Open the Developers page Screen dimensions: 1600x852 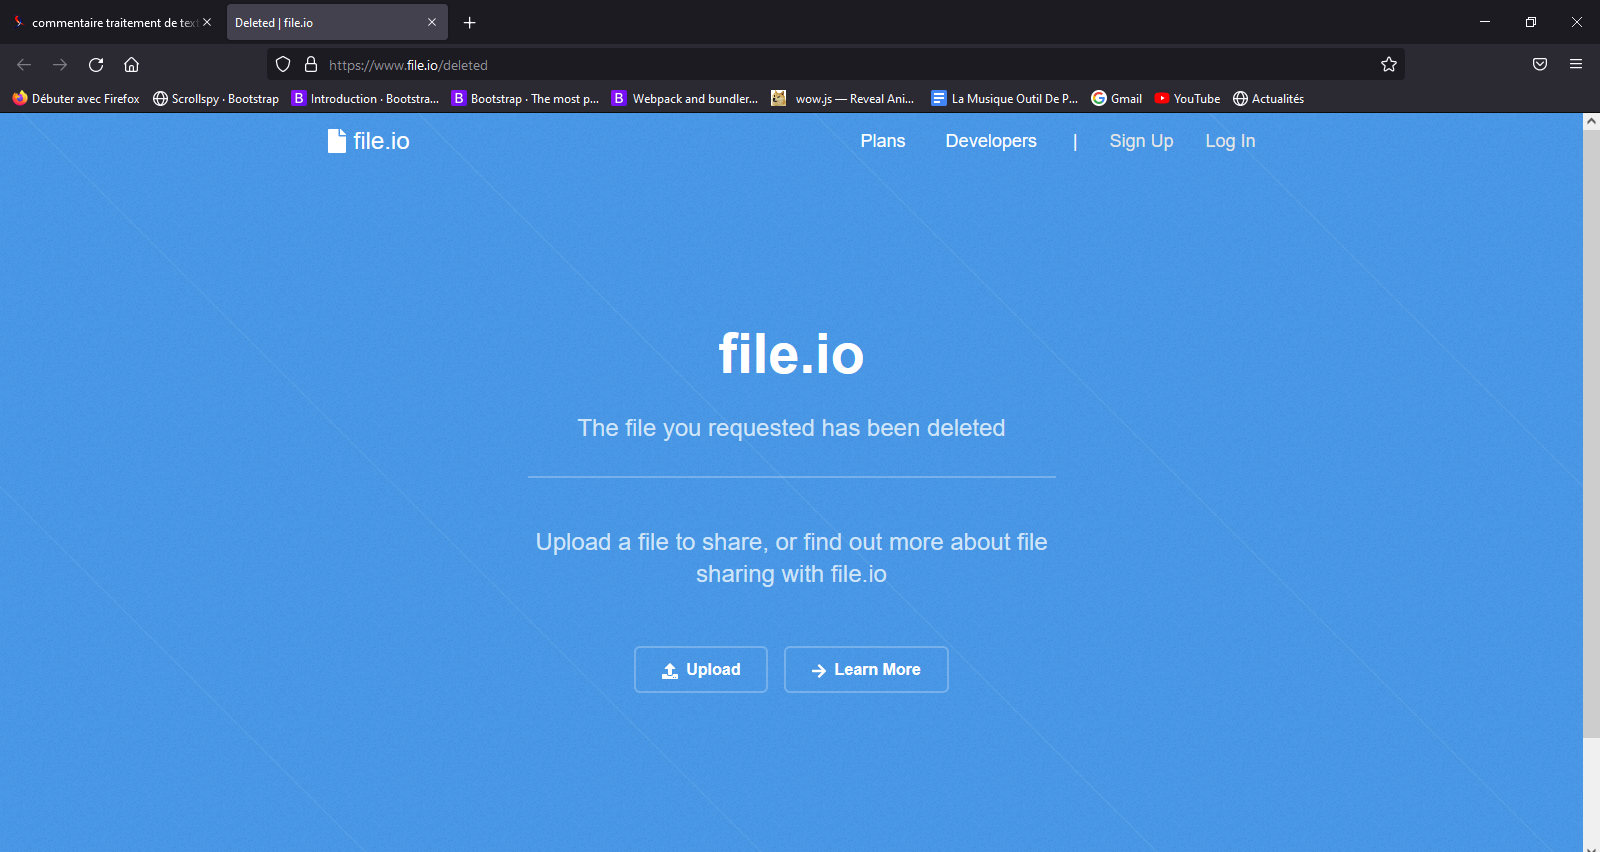tap(991, 141)
